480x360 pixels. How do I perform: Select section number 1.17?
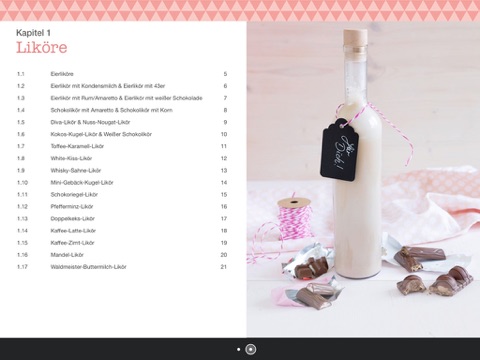(22, 267)
